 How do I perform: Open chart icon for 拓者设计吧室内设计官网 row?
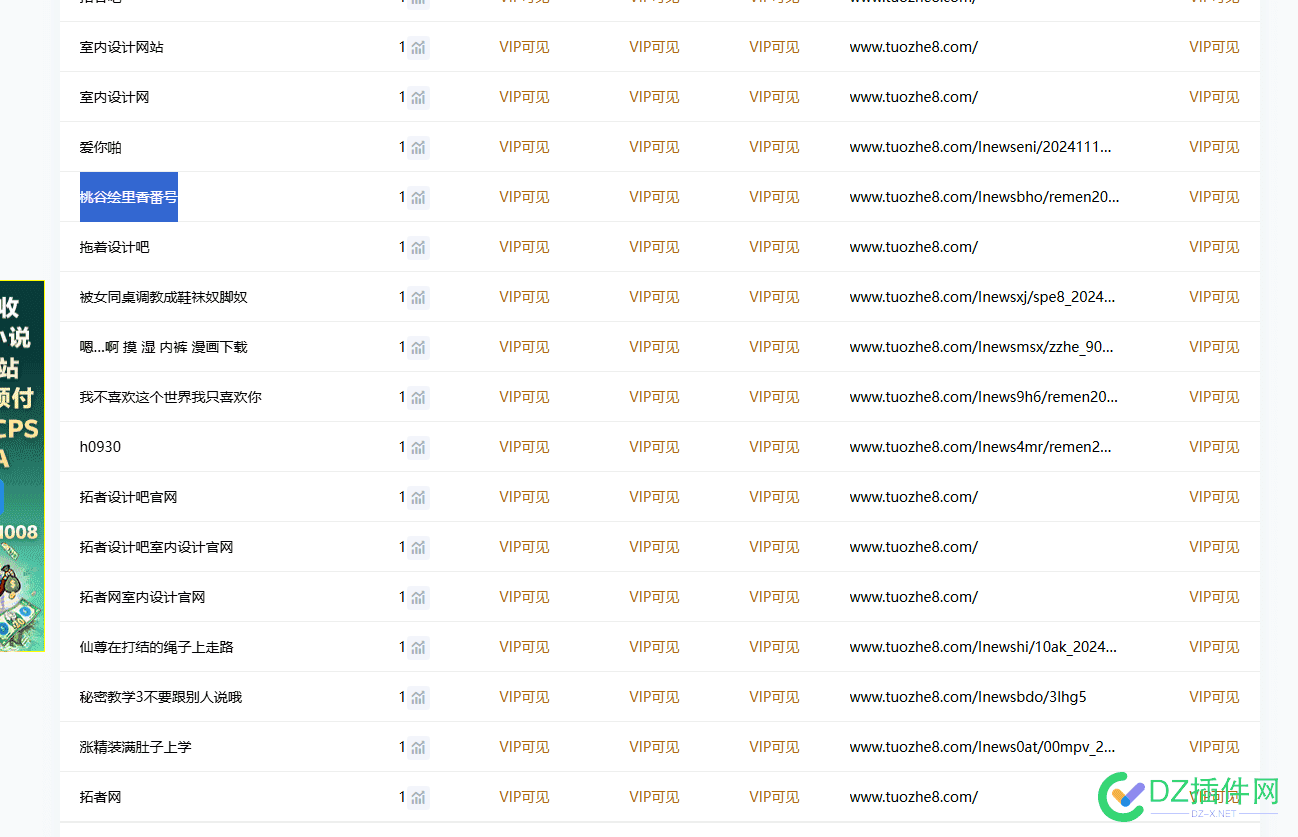point(418,547)
